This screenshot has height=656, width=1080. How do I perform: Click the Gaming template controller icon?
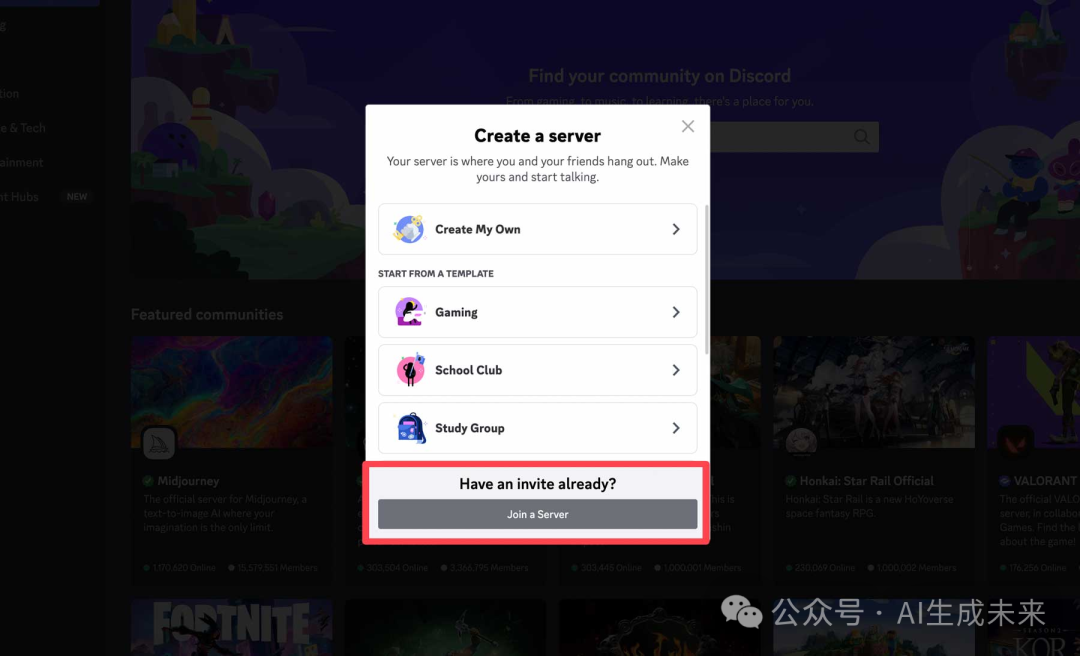pos(409,311)
